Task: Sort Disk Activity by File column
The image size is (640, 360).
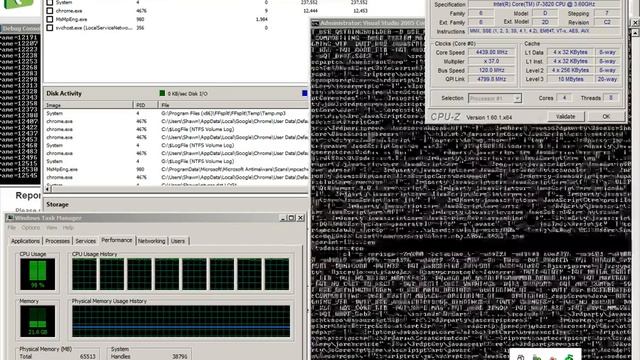Action: tap(233, 105)
